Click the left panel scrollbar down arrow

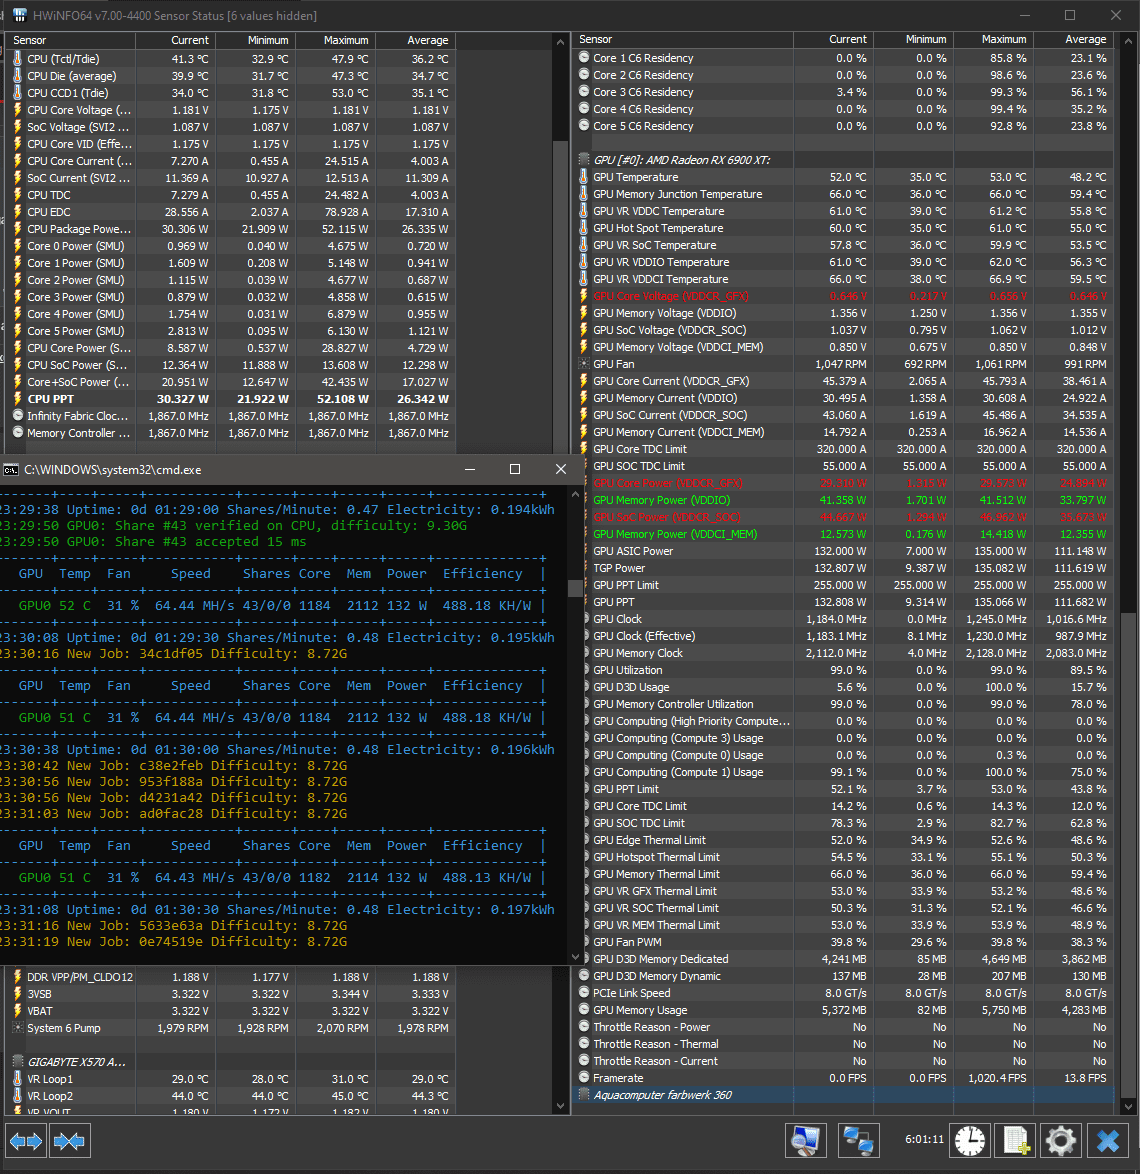click(x=561, y=1106)
